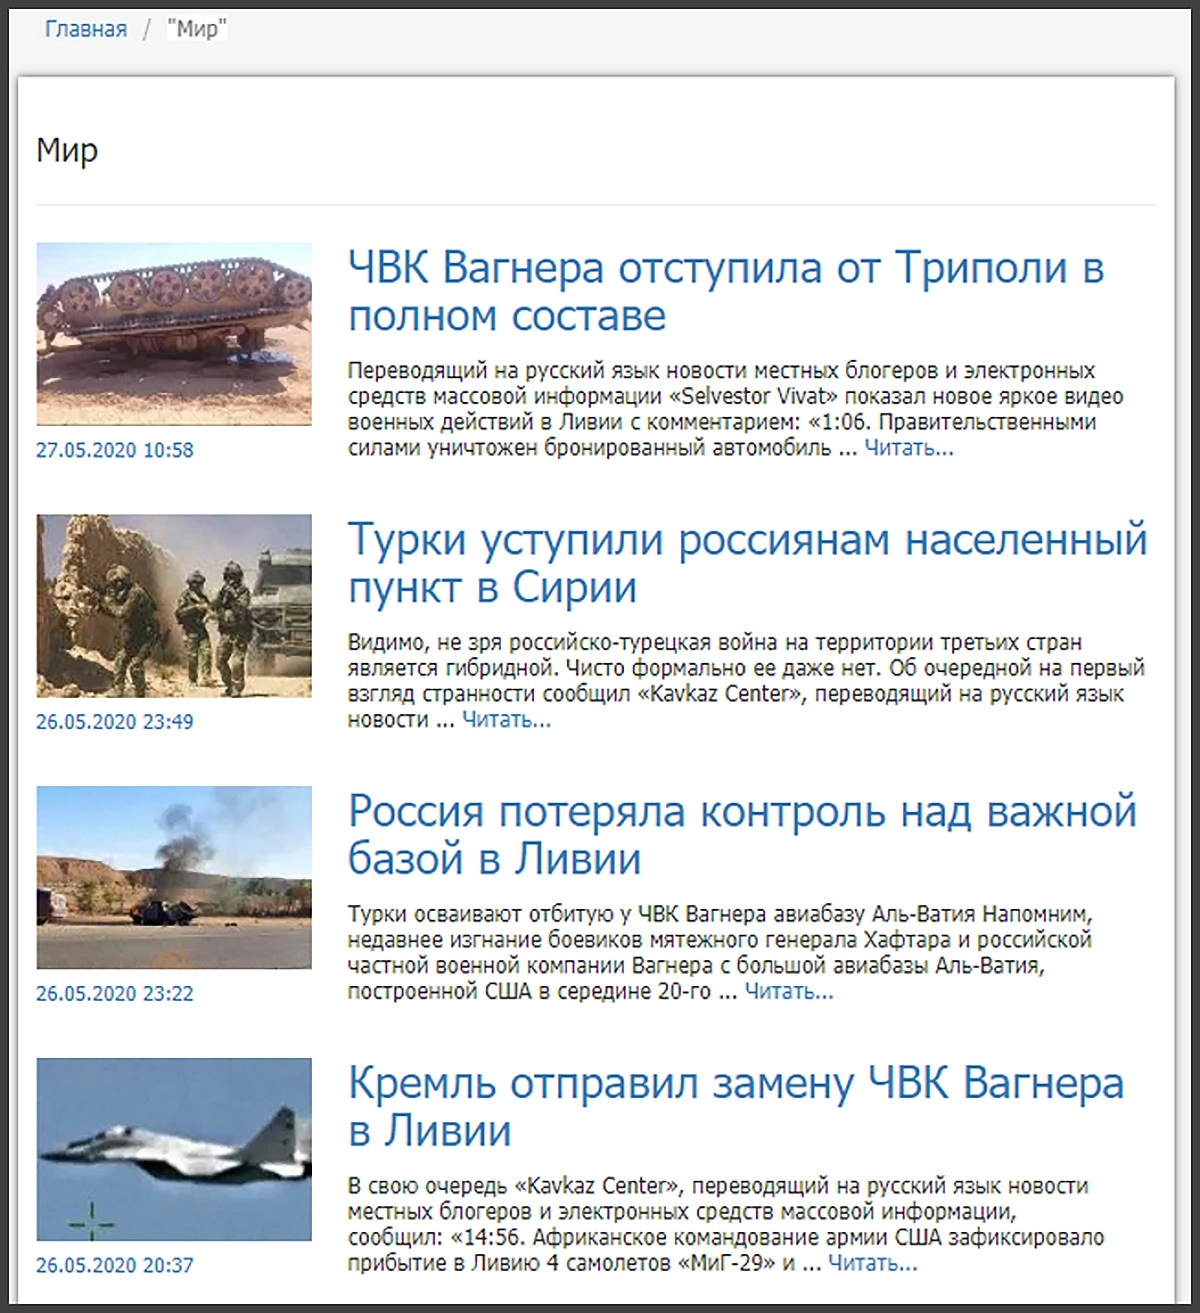The height and width of the screenshot is (1313, 1200).
Task: Go to the Главная breadcrumb link
Action: click(x=85, y=29)
